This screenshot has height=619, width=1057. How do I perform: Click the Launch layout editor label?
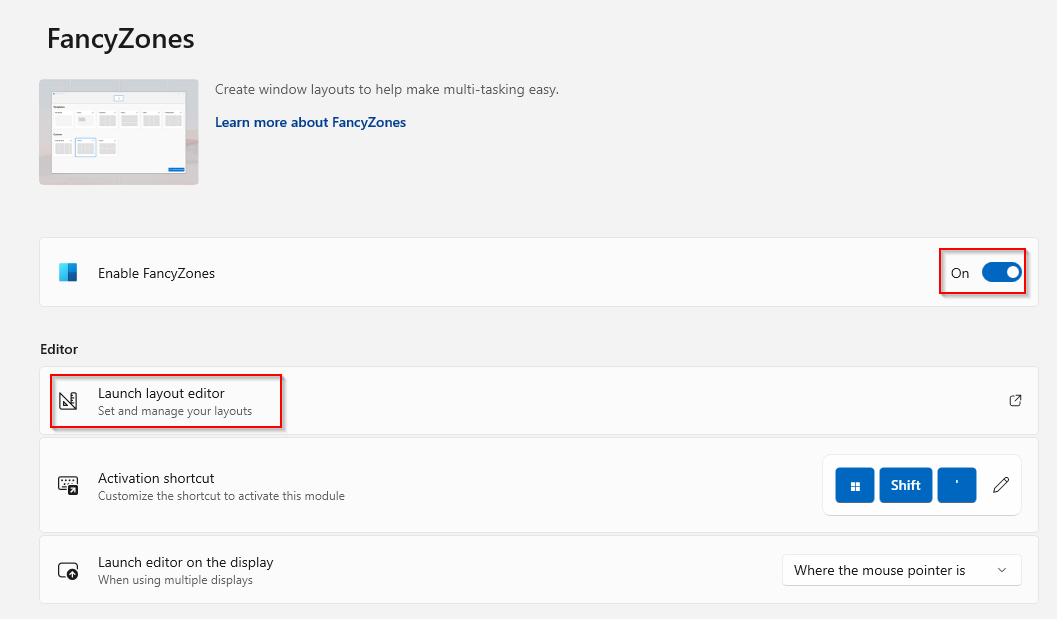pos(161,393)
